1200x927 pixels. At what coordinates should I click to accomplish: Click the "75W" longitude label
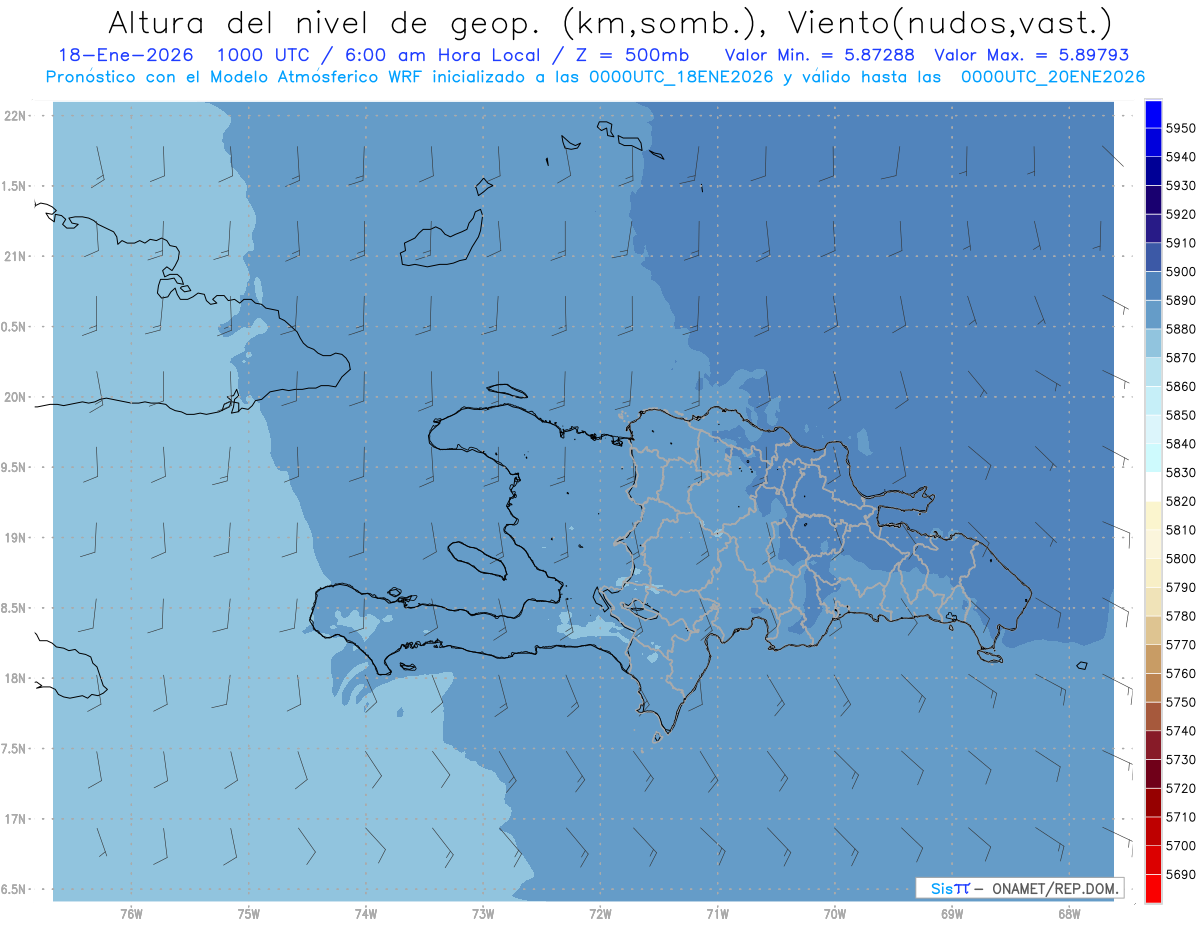point(249,913)
